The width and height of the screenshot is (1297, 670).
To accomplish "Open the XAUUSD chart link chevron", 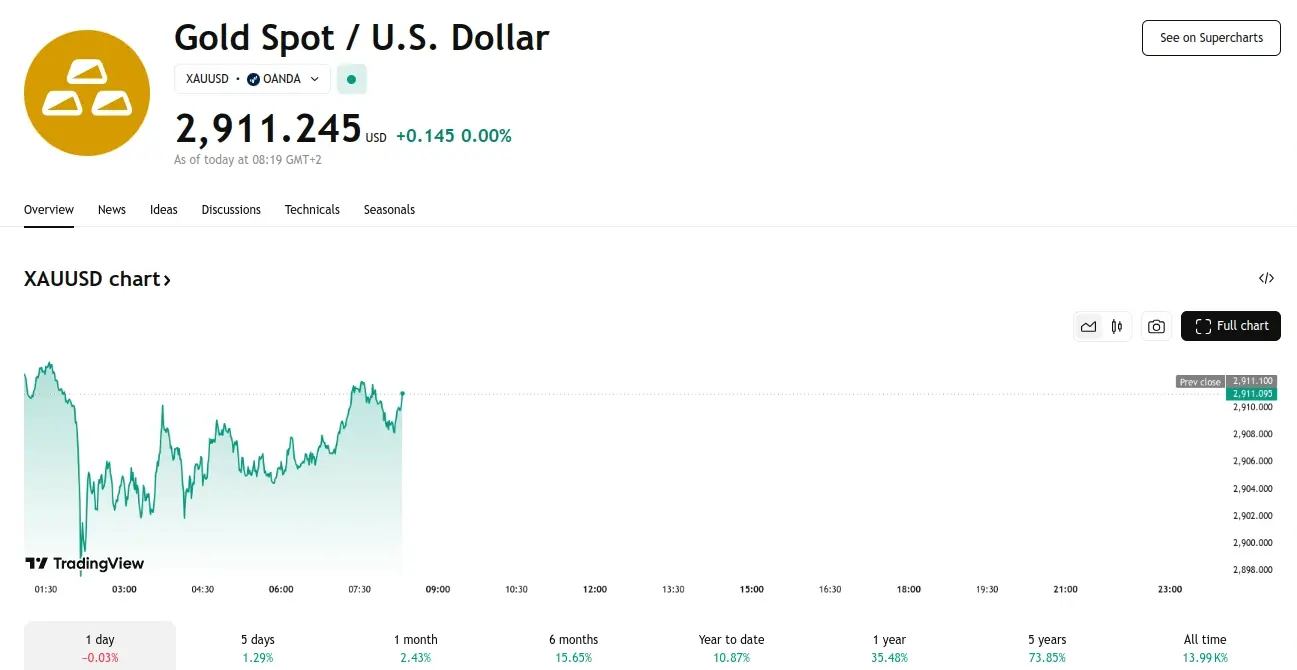I will [166, 278].
